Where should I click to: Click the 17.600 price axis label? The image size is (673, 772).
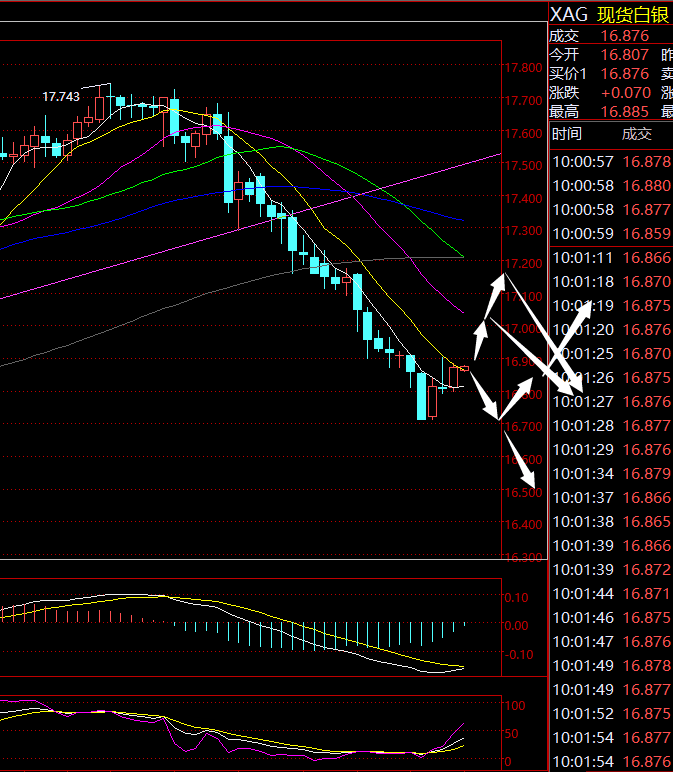[x=523, y=133]
